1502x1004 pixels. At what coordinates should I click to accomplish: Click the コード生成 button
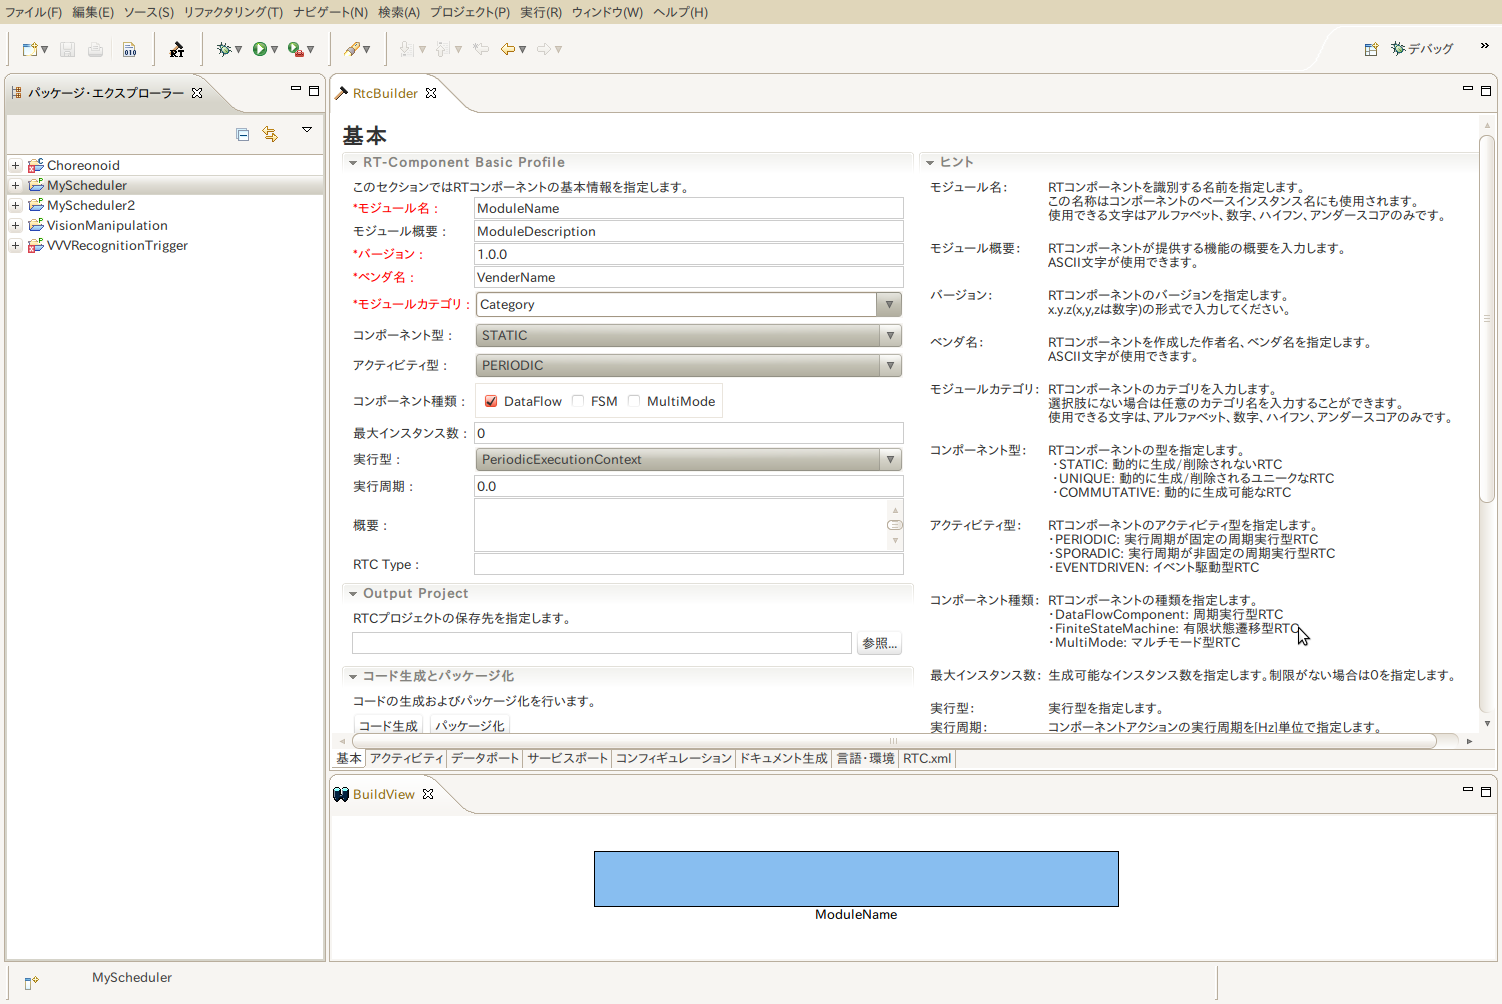pyautogui.click(x=388, y=726)
